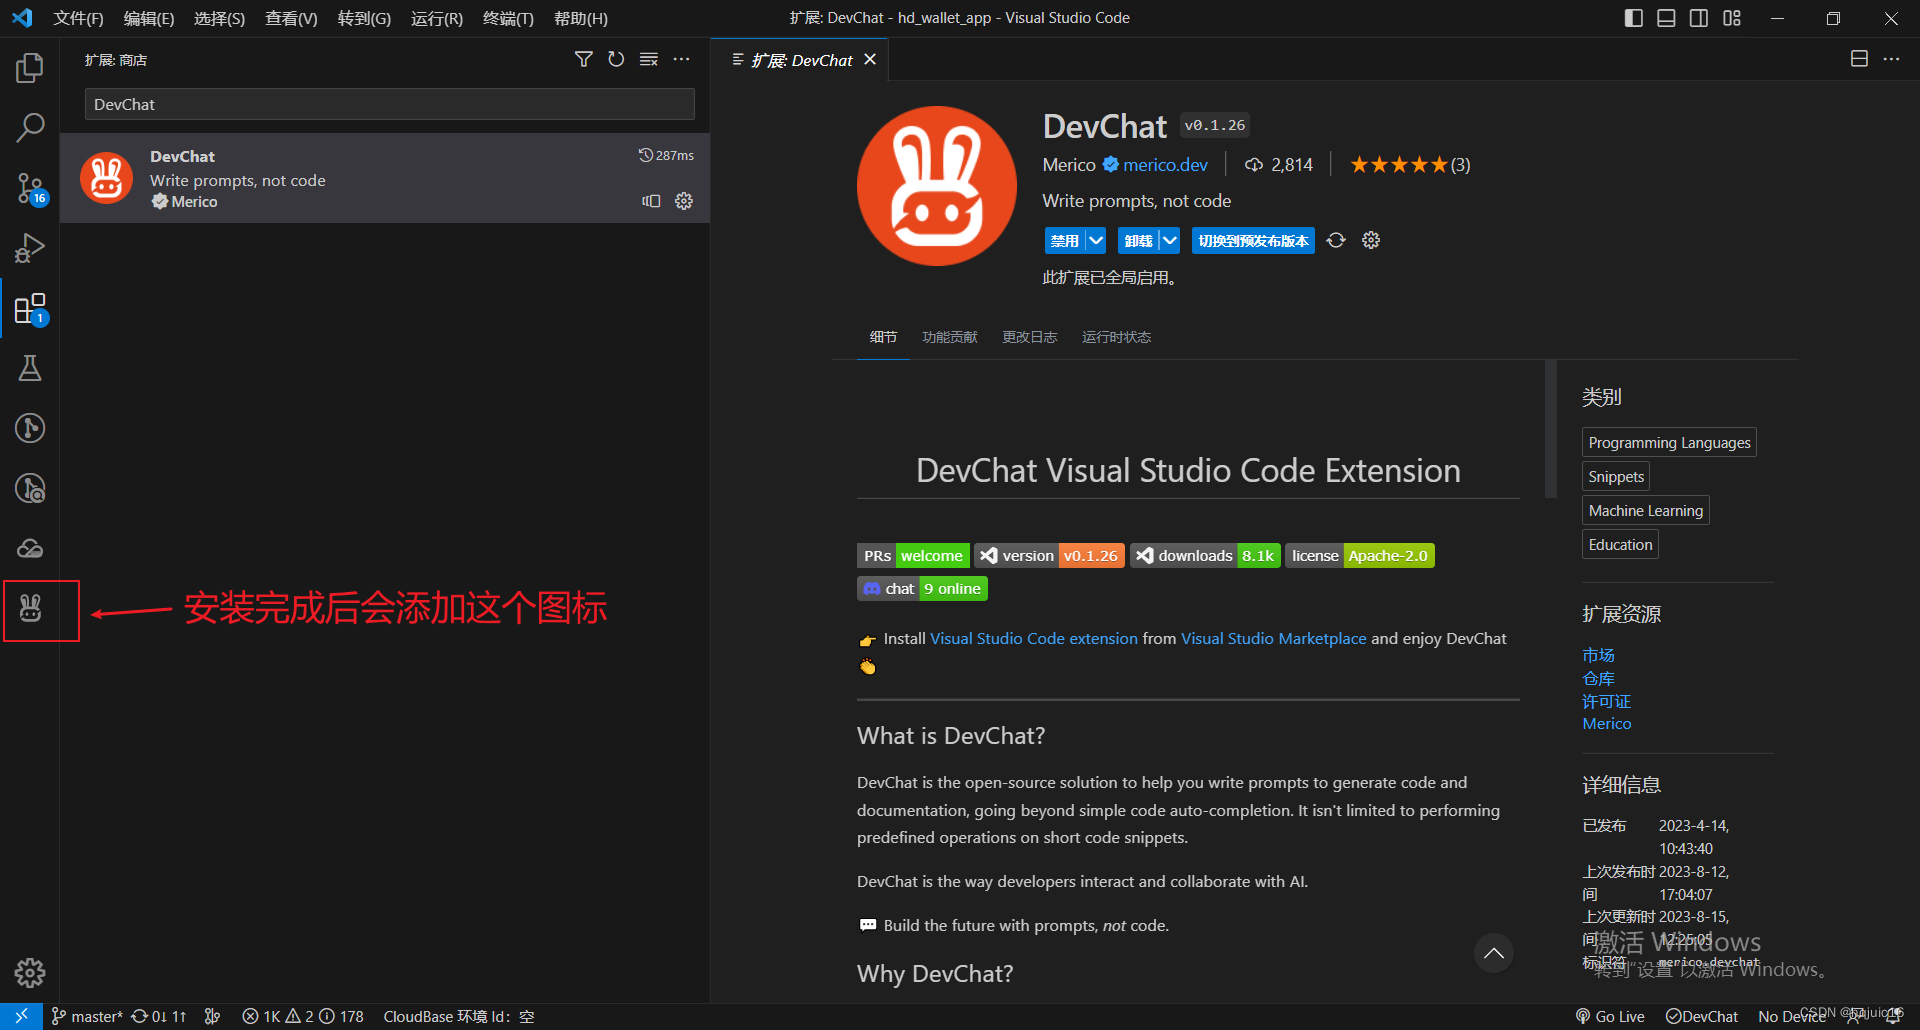Clear extension search results icon
The image size is (1920, 1030).
coord(649,60)
